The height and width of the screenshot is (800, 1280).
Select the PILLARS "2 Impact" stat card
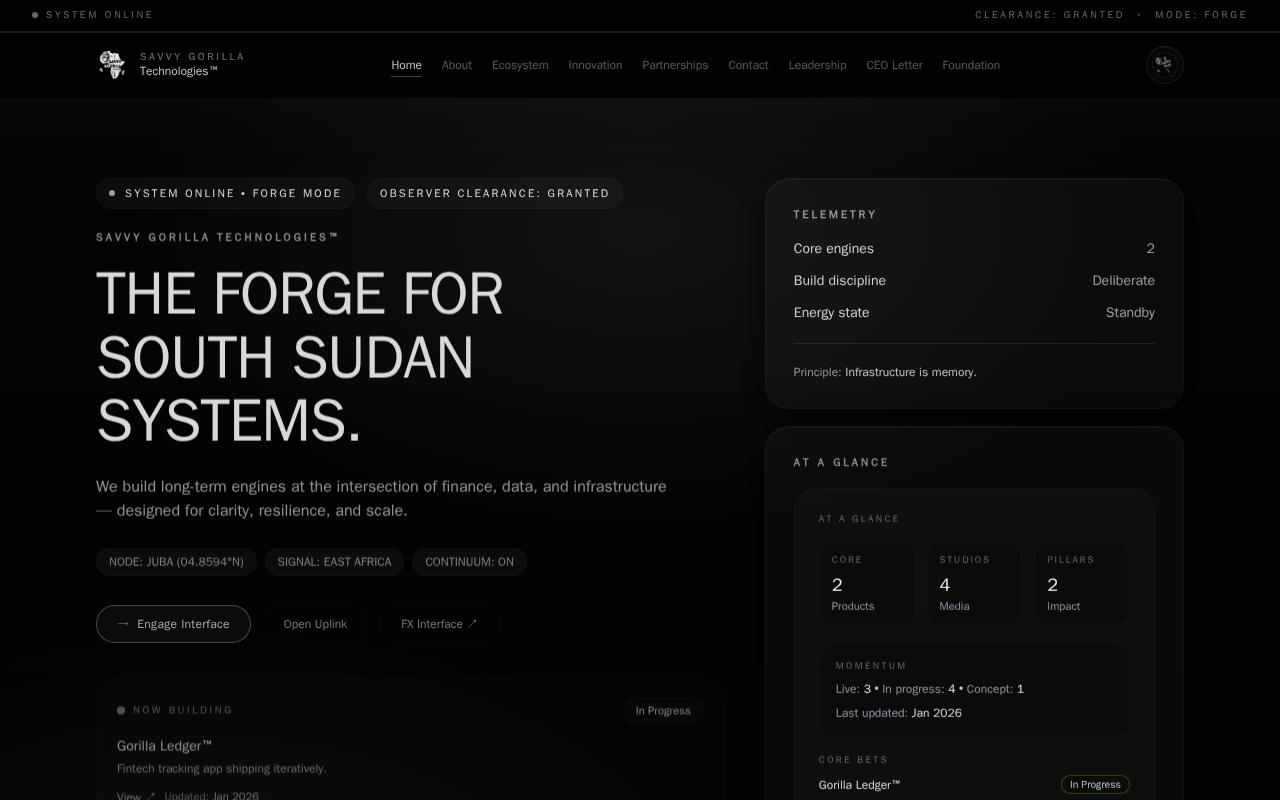point(1082,584)
